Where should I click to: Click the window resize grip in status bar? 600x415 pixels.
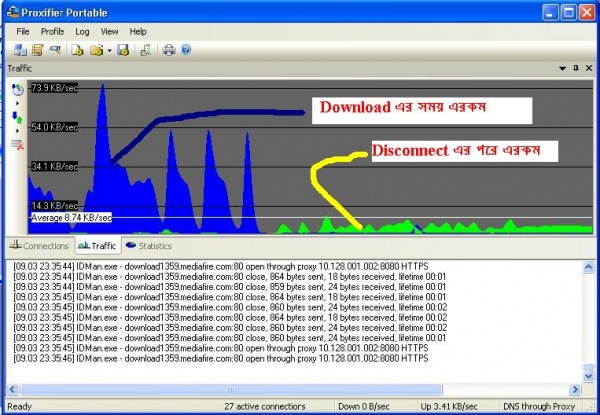[x=590, y=408]
